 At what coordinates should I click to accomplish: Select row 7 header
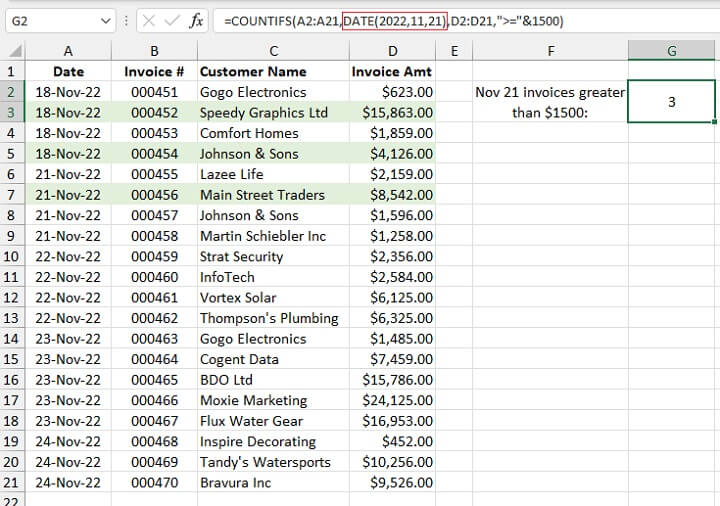coord(11,195)
